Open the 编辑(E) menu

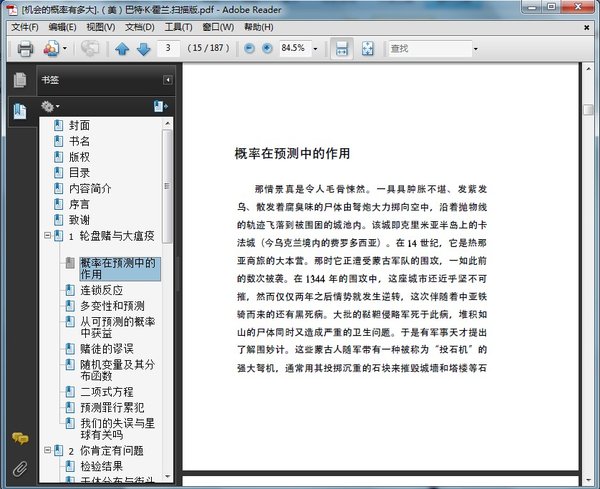(x=62, y=27)
